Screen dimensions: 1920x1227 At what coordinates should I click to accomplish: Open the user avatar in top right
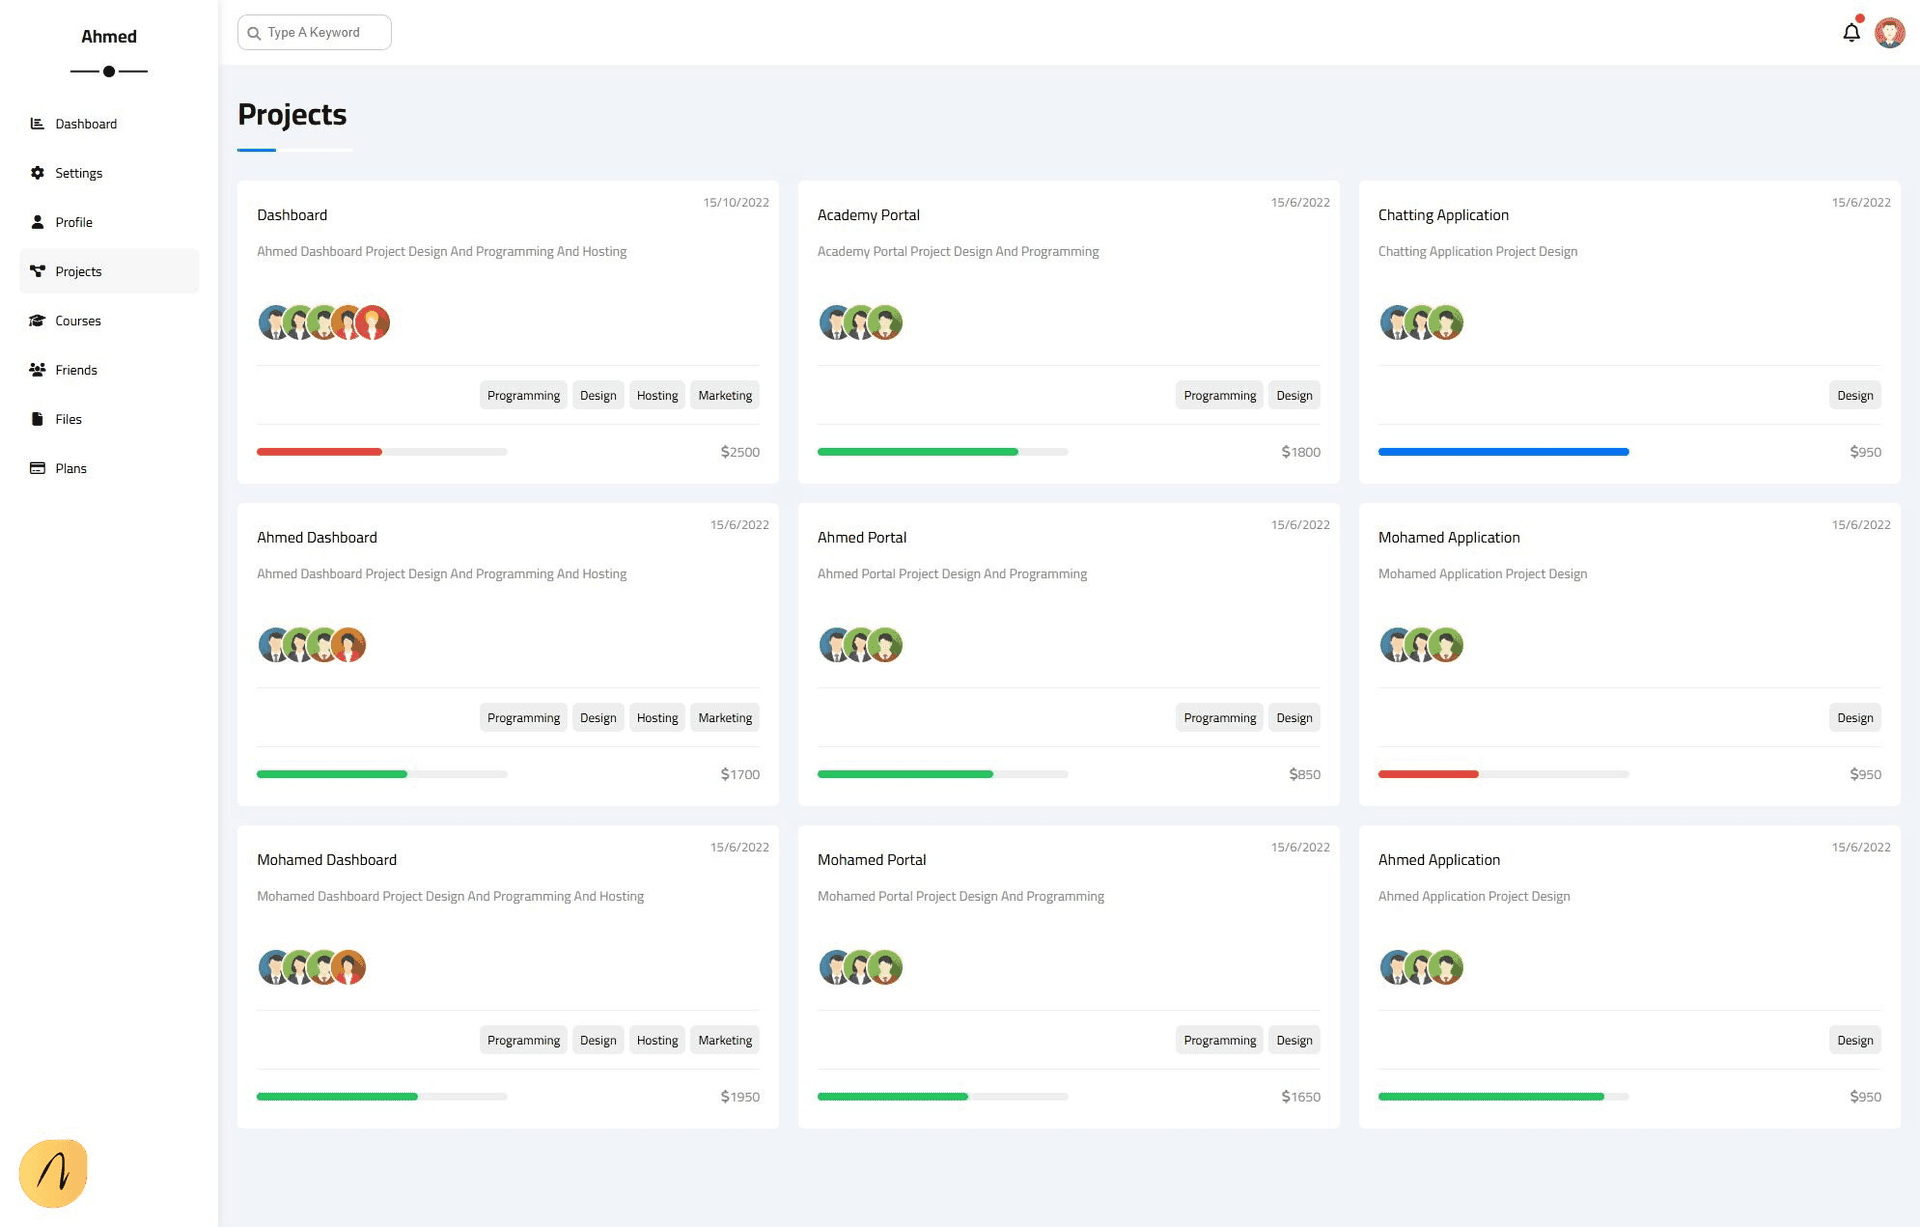1889,32
